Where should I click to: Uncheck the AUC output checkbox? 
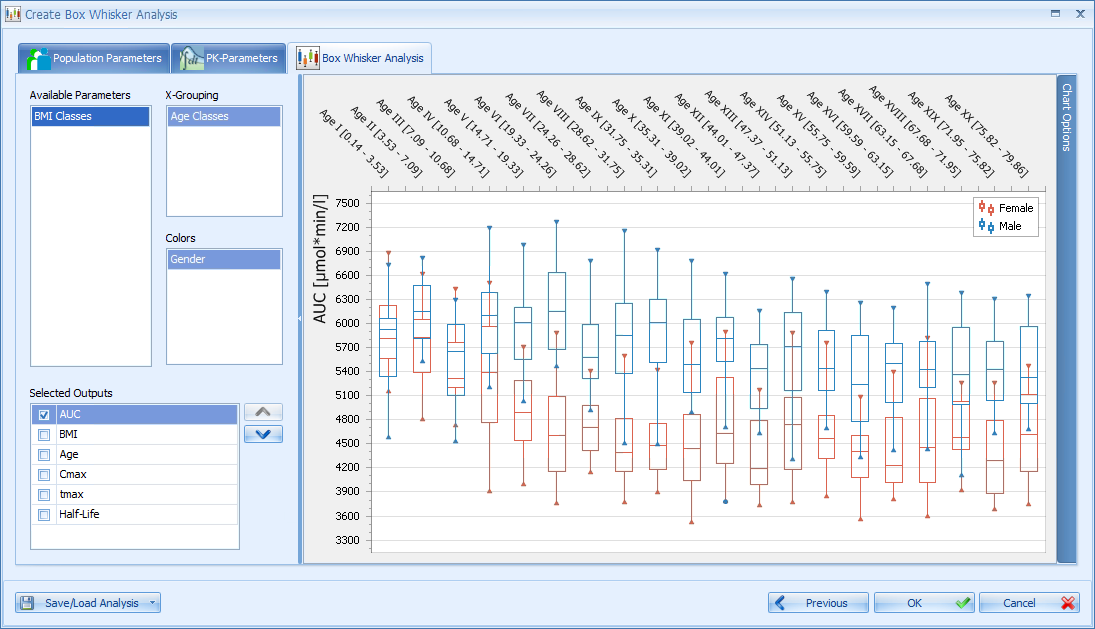pyautogui.click(x=44, y=415)
